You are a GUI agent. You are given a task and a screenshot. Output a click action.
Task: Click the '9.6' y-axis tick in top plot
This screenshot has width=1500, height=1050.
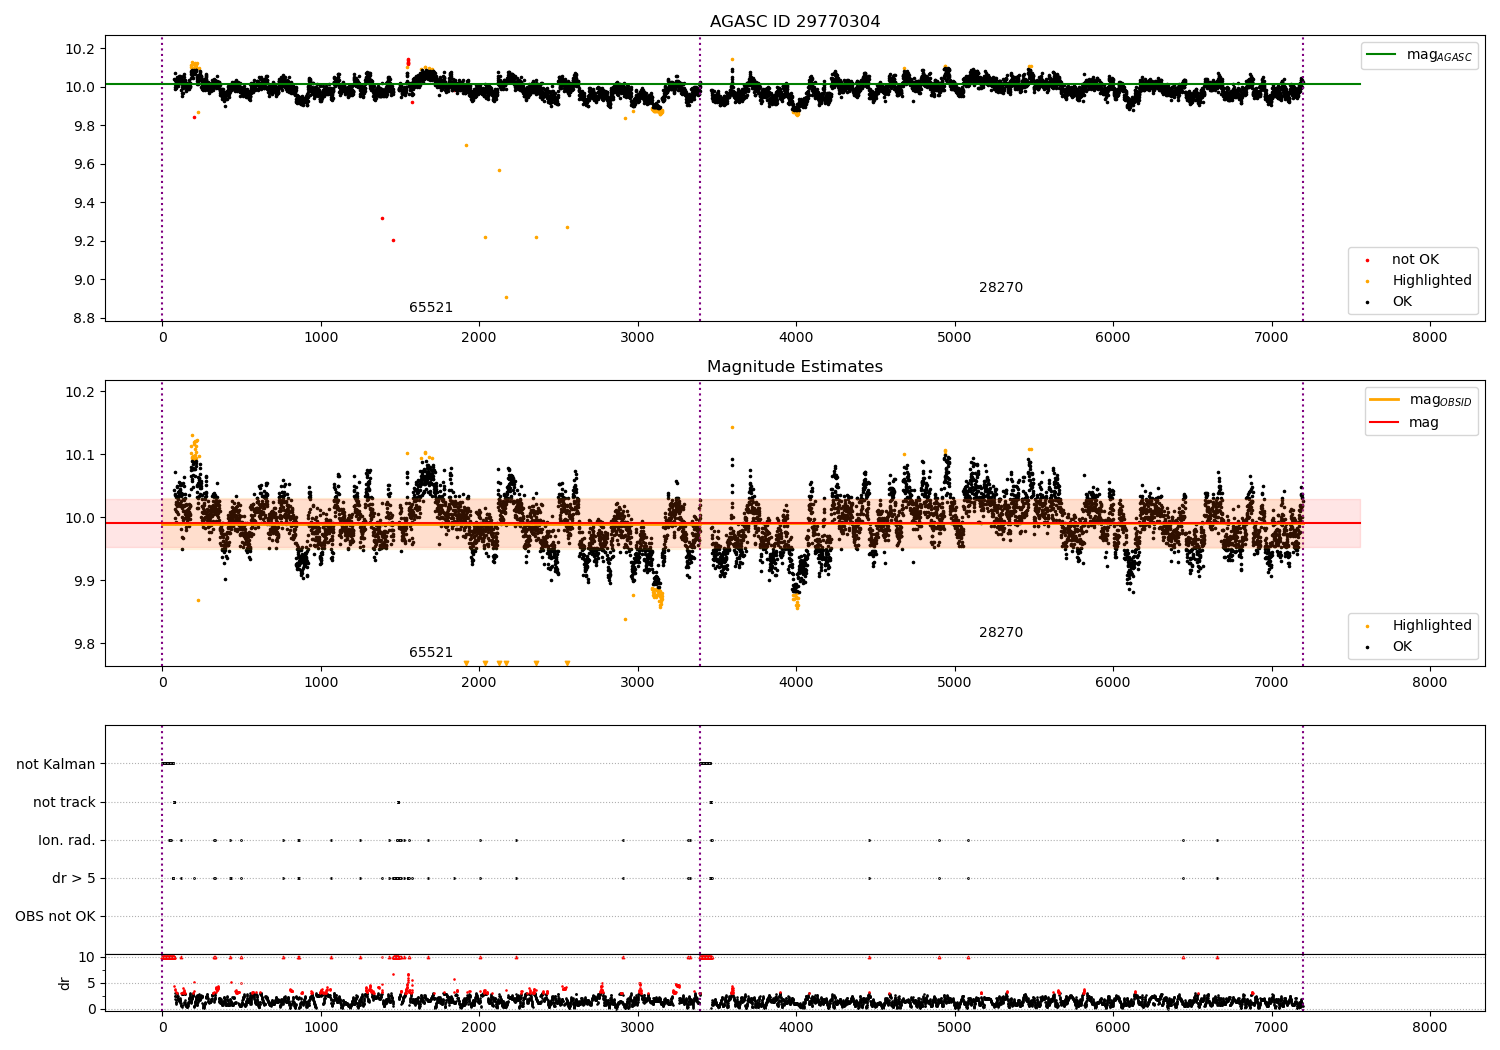[82, 165]
